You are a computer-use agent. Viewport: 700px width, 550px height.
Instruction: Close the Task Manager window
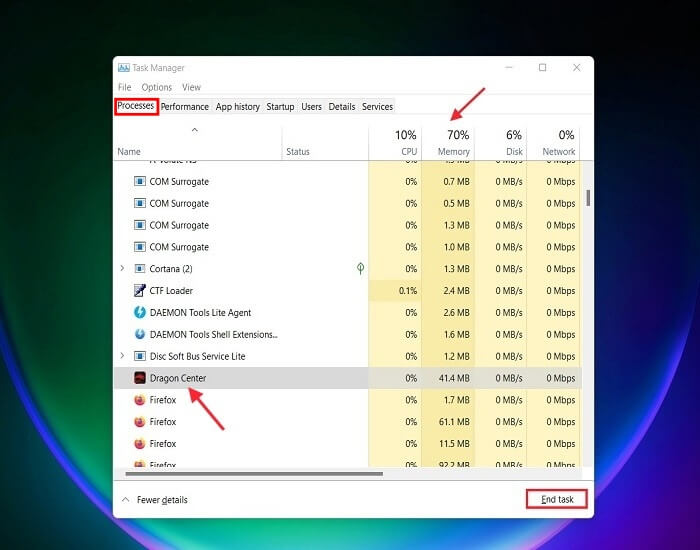[577, 67]
